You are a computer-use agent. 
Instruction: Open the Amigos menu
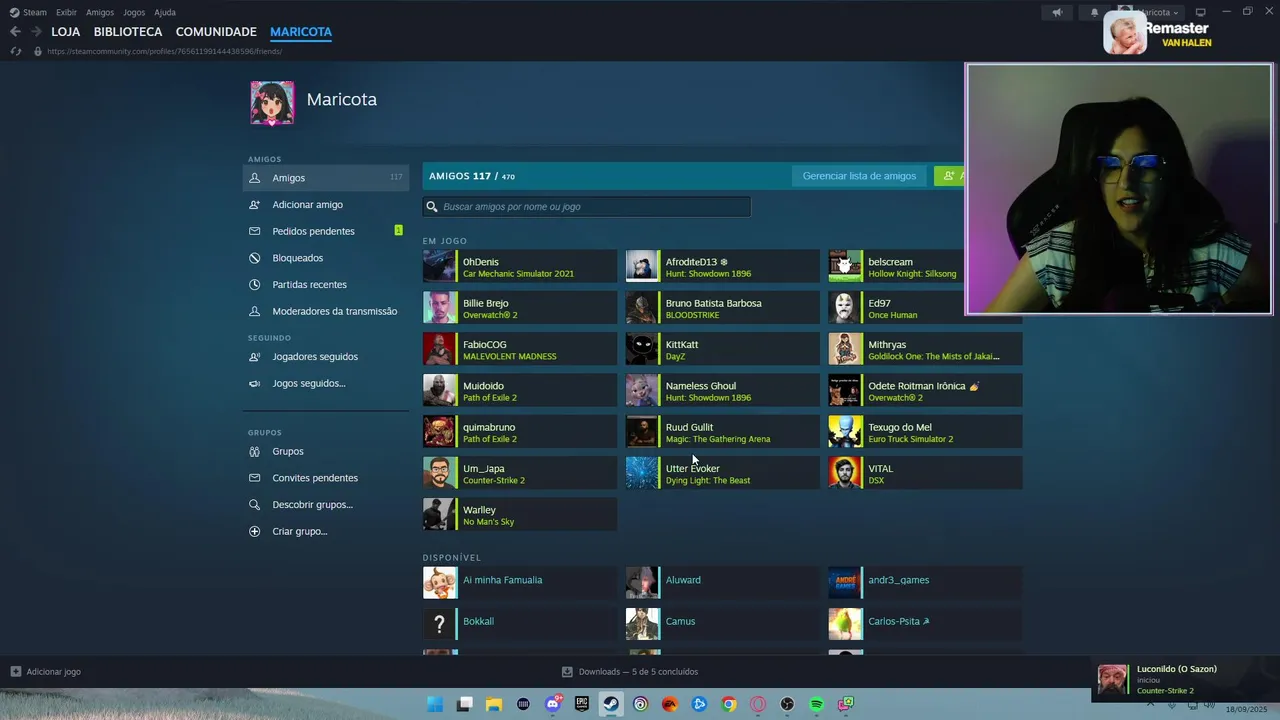(x=100, y=12)
